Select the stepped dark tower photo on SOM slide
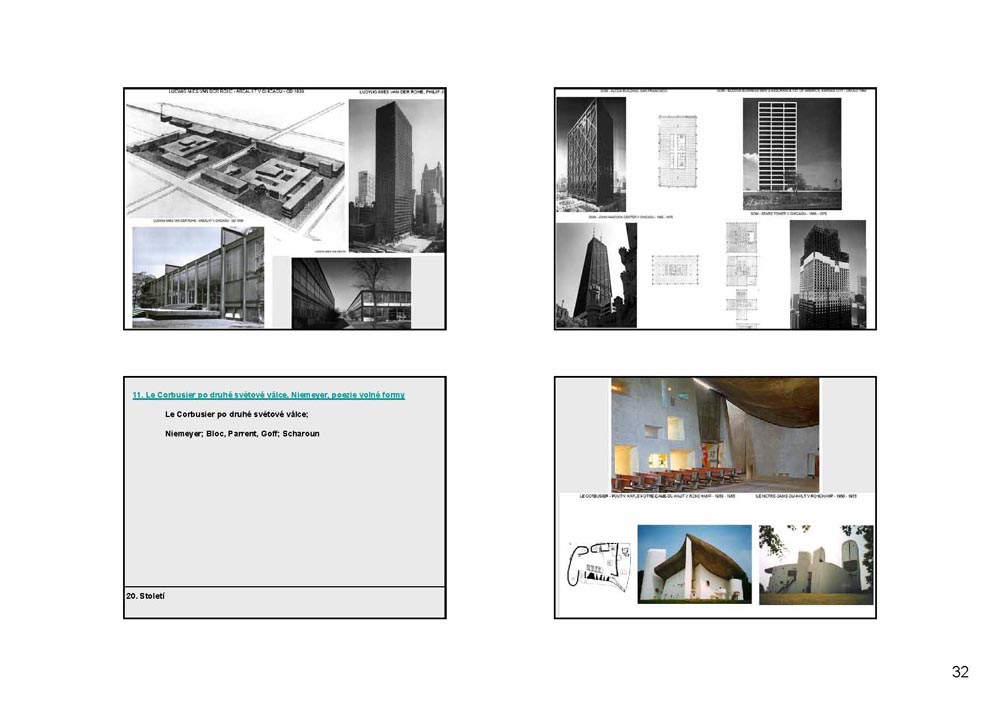The width and height of the screenshot is (1000, 707). (x=828, y=275)
